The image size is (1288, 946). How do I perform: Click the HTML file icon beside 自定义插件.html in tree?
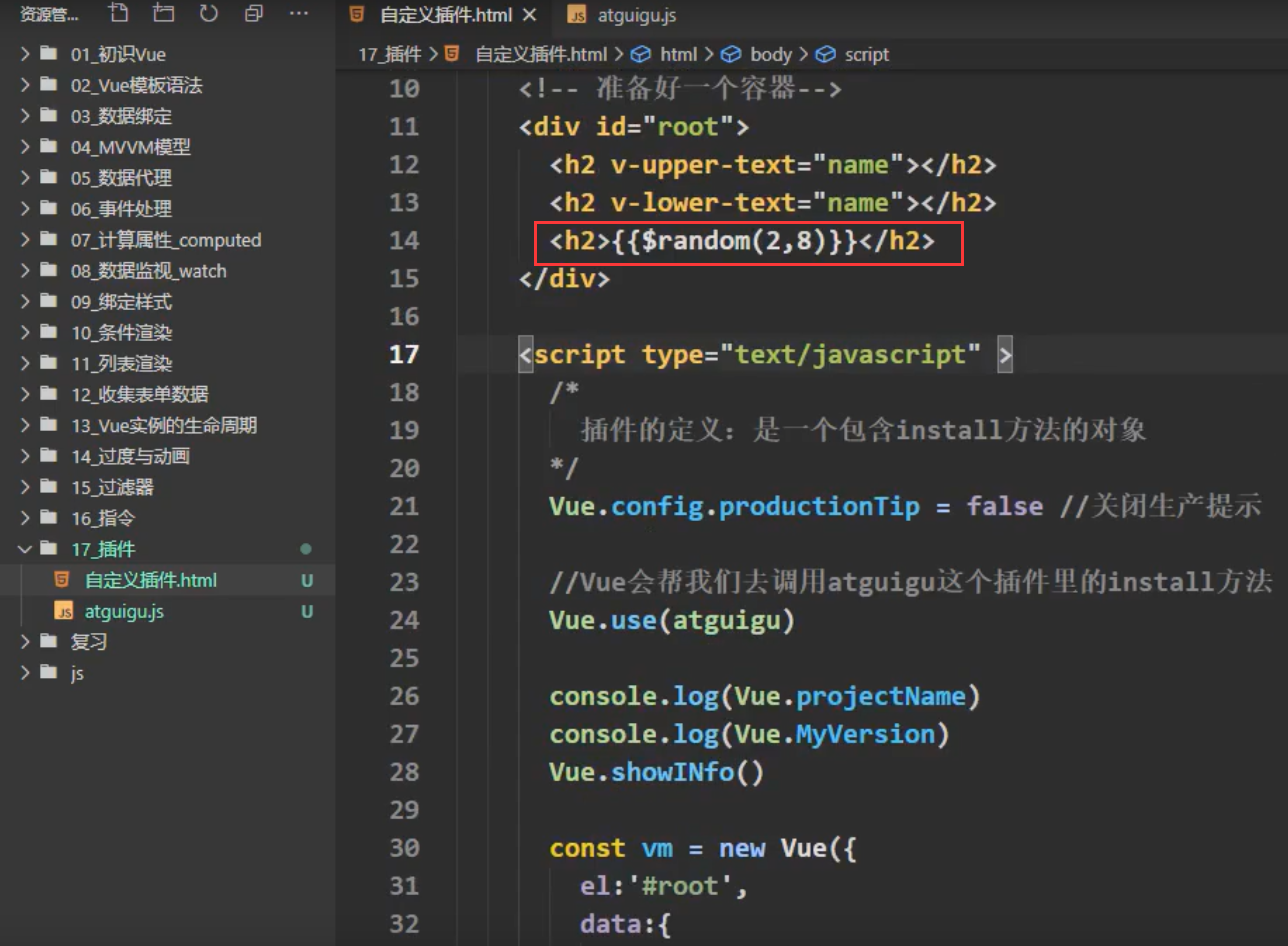pyautogui.click(x=62, y=580)
